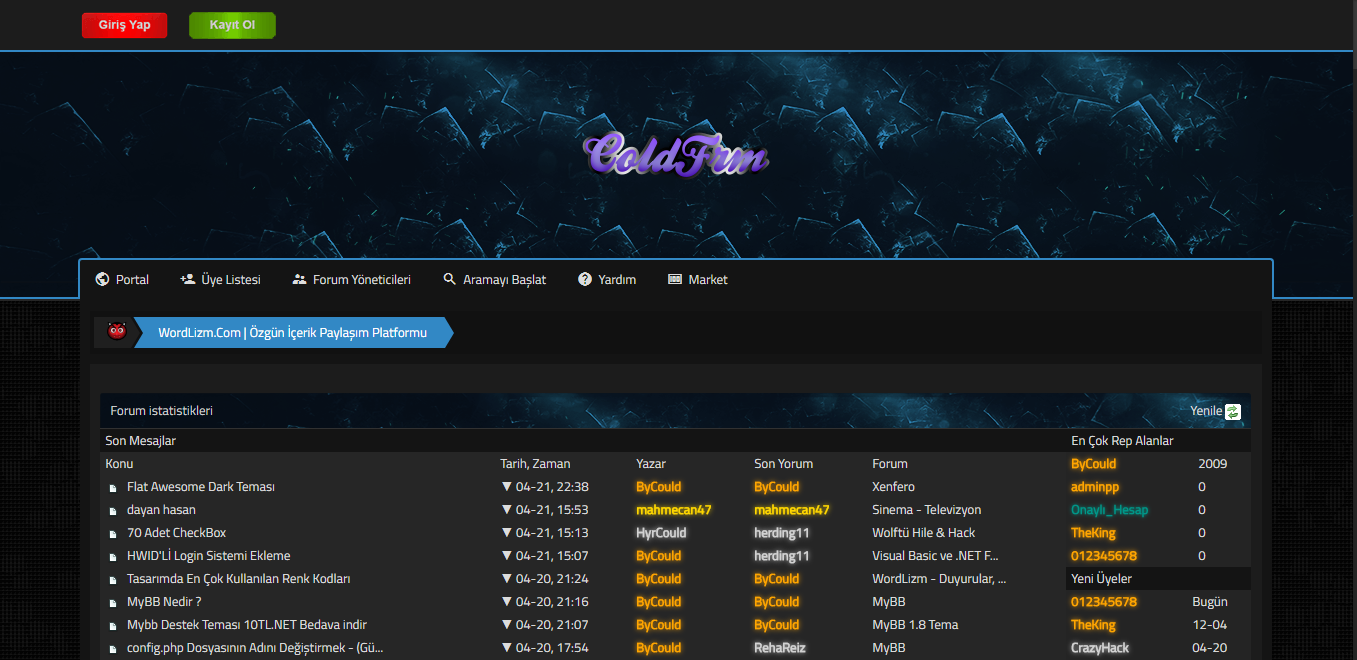Click document icon beside Flat Awesome Dark Teması
The width and height of the screenshot is (1357, 660).
tap(113, 488)
